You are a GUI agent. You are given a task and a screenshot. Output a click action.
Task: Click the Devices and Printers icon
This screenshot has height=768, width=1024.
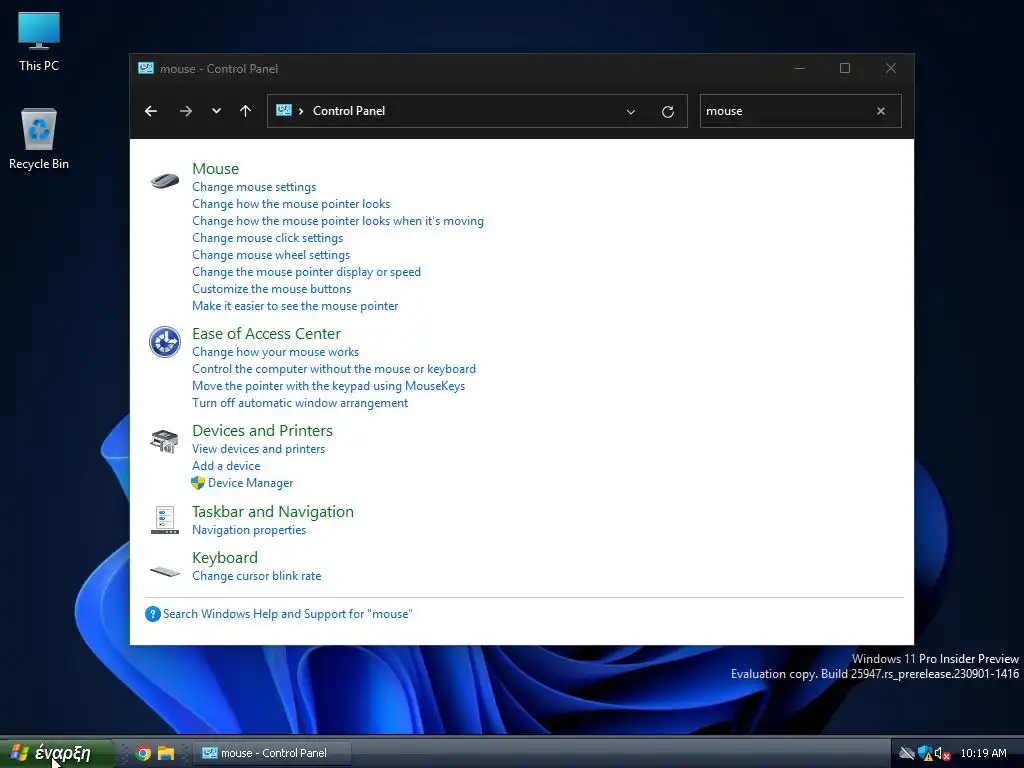coord(165,441)
